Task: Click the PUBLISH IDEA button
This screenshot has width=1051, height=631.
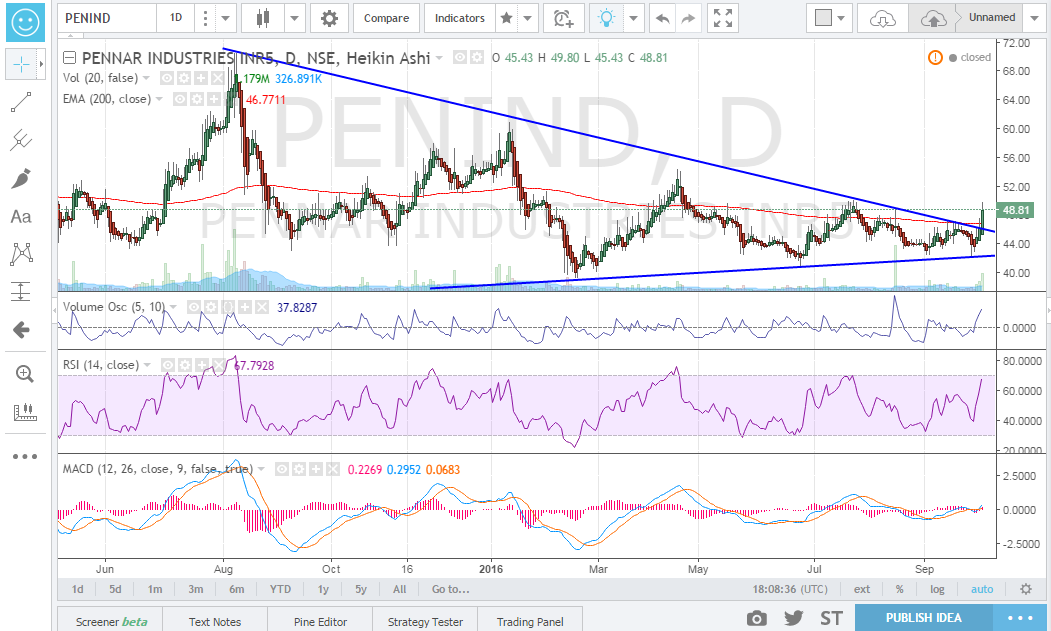Action: pyautogui.click(x=923, y=618)
